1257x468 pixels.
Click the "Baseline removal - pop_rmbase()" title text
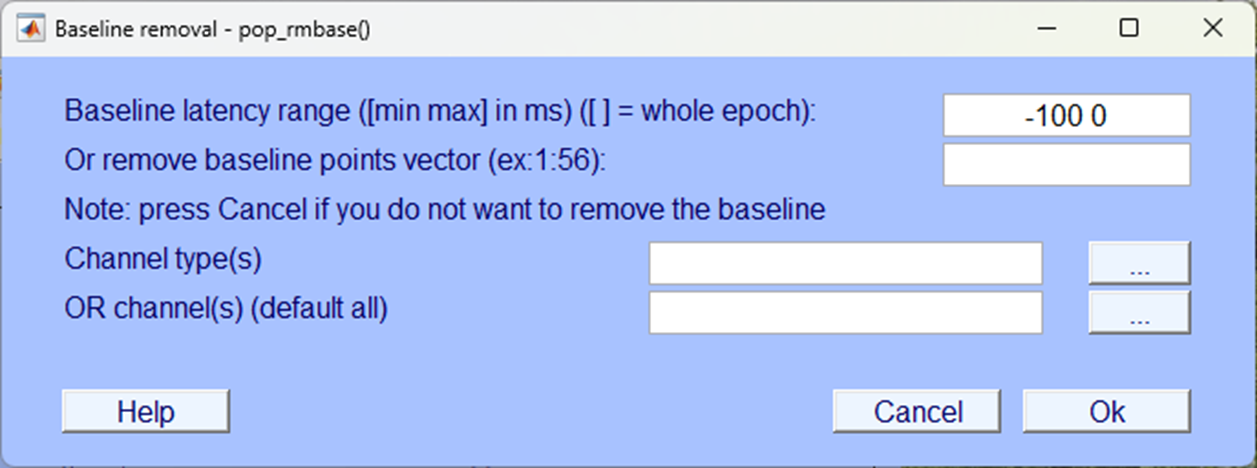tap(212, 29)
